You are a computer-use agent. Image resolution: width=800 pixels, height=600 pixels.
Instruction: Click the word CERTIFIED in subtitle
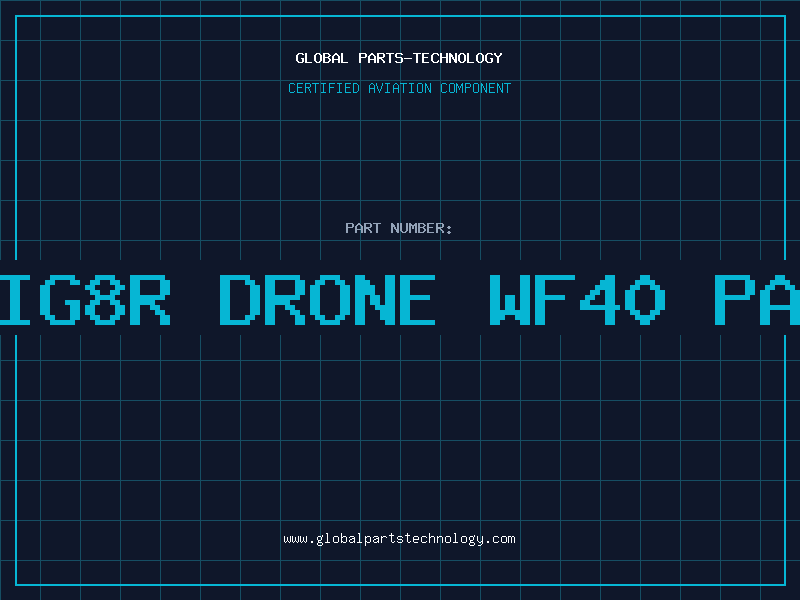324,88
